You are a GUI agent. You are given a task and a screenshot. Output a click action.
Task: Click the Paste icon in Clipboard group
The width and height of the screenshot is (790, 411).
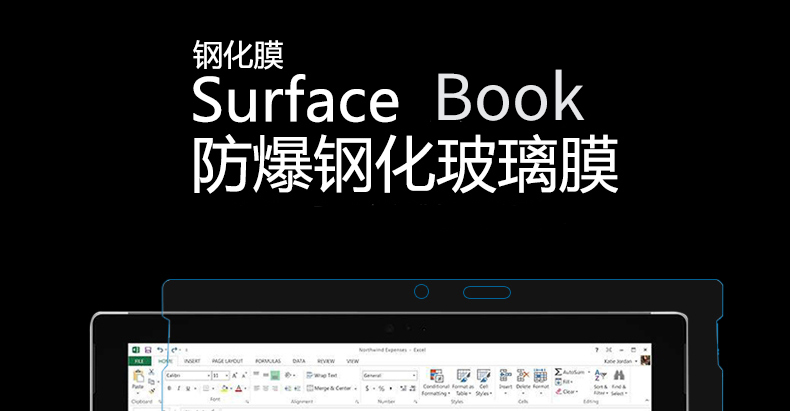[x=138, y=376]
